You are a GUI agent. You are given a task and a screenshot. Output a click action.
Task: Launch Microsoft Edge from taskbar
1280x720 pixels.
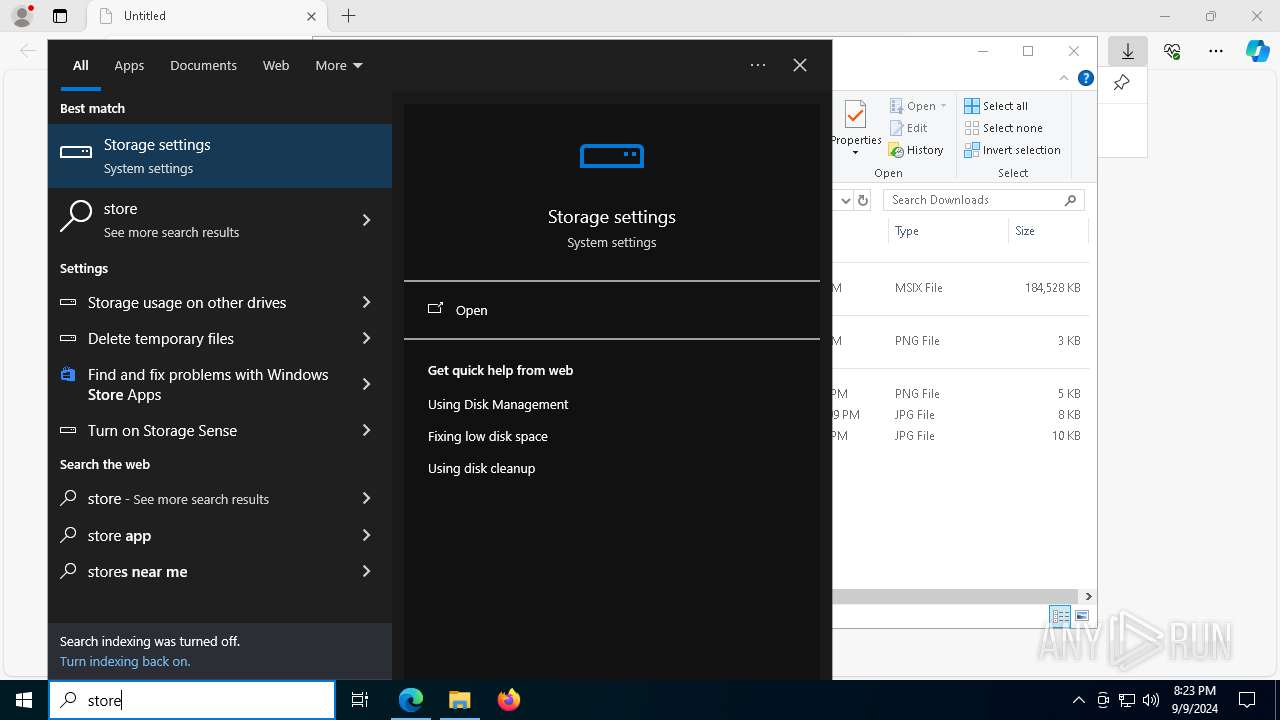tap(411, 700)
